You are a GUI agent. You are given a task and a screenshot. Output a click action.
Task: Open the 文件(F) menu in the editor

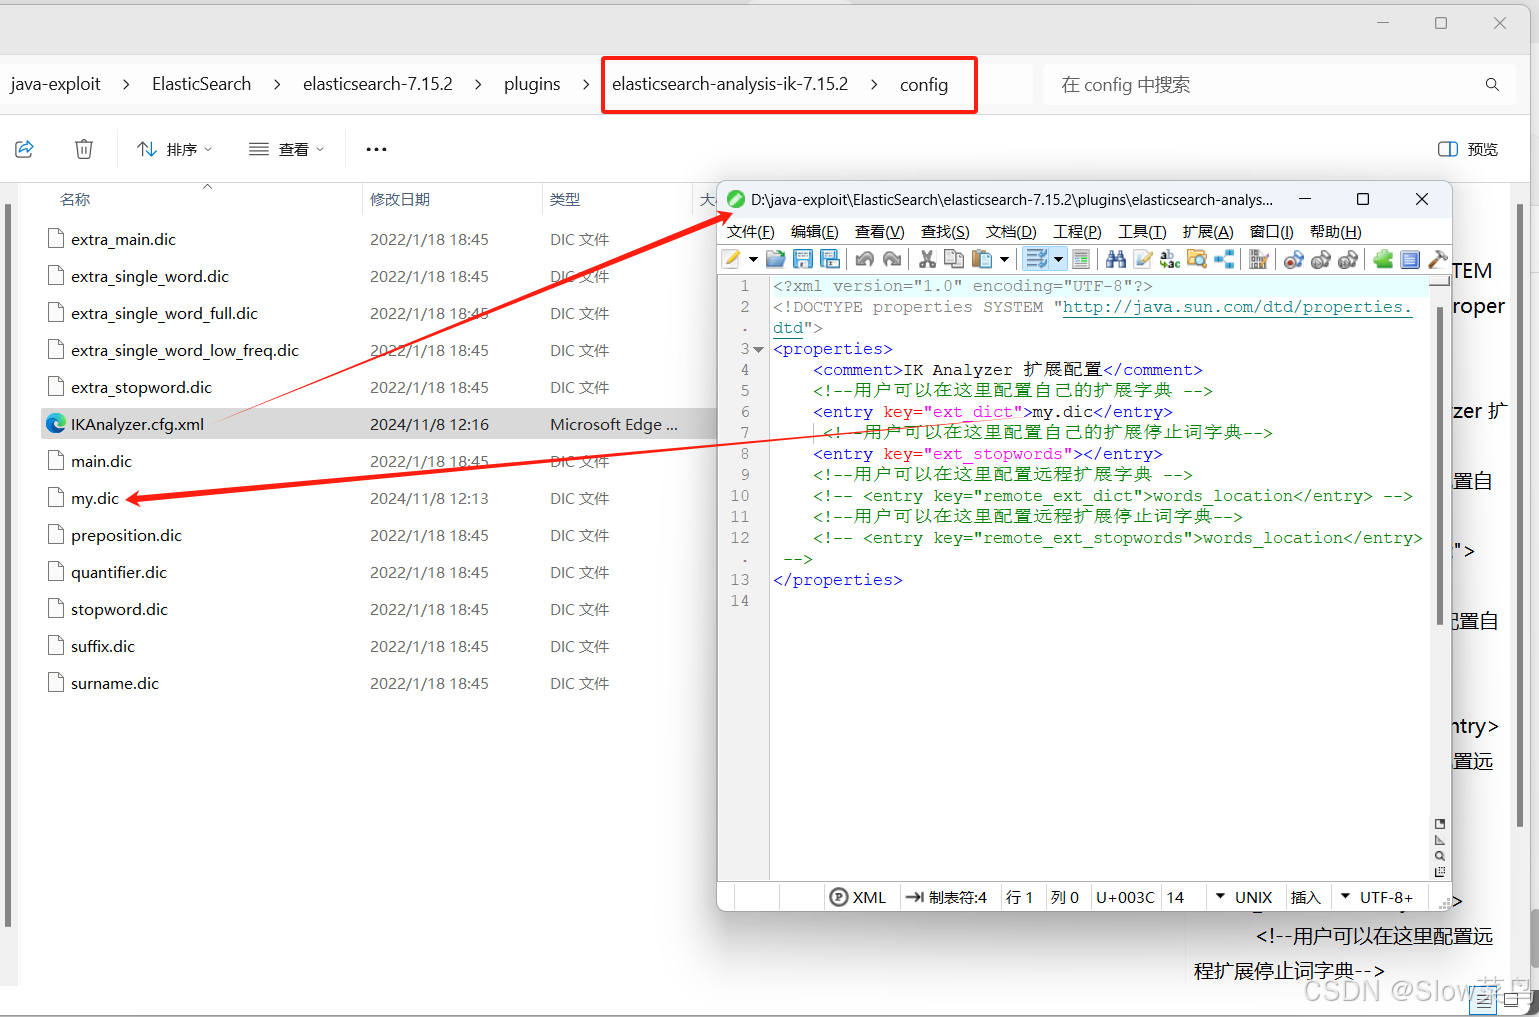coord(750,232)
